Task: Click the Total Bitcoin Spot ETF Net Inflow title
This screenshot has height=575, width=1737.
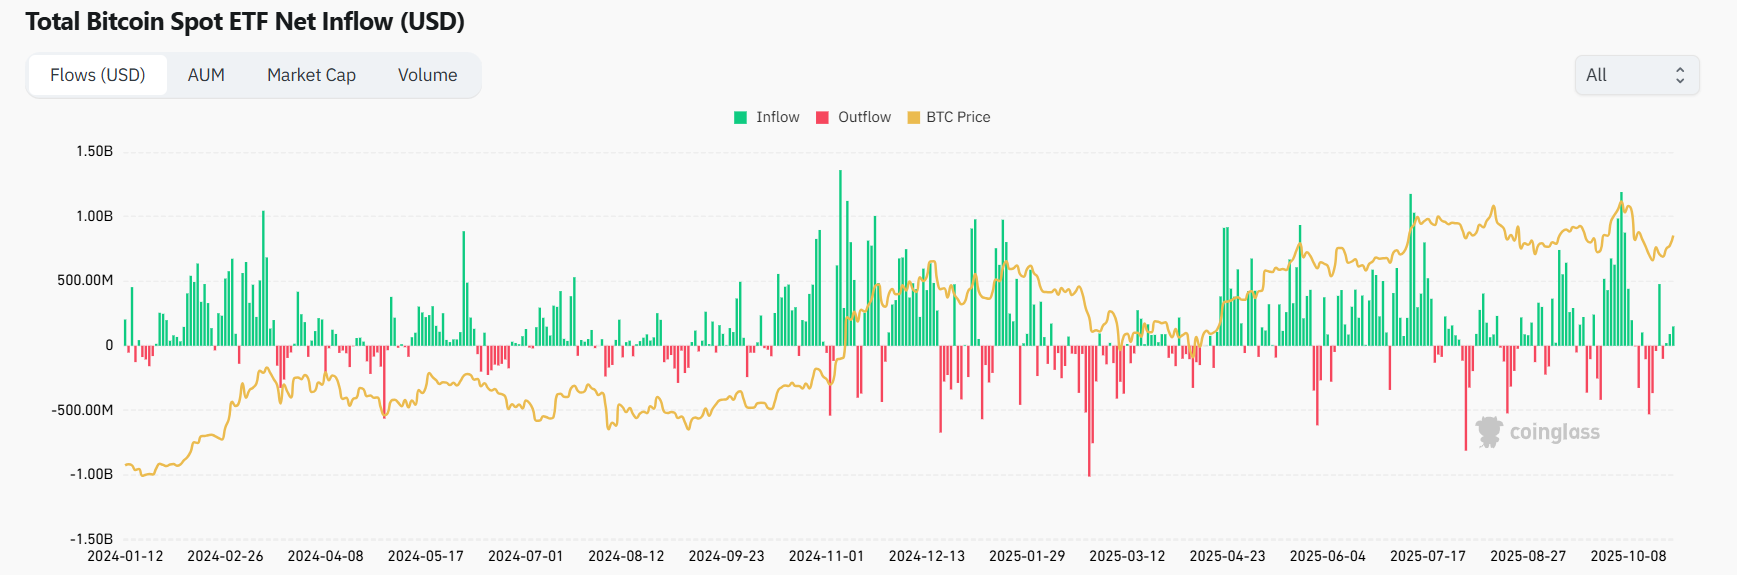Action: tap(245, 22)
